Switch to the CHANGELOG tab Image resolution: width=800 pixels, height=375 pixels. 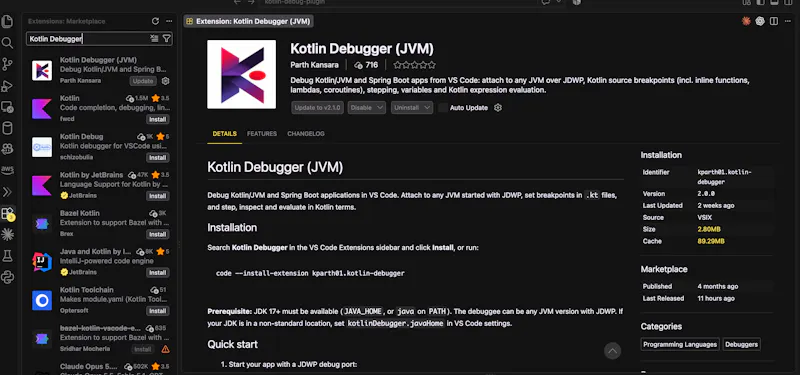point(306,134)
